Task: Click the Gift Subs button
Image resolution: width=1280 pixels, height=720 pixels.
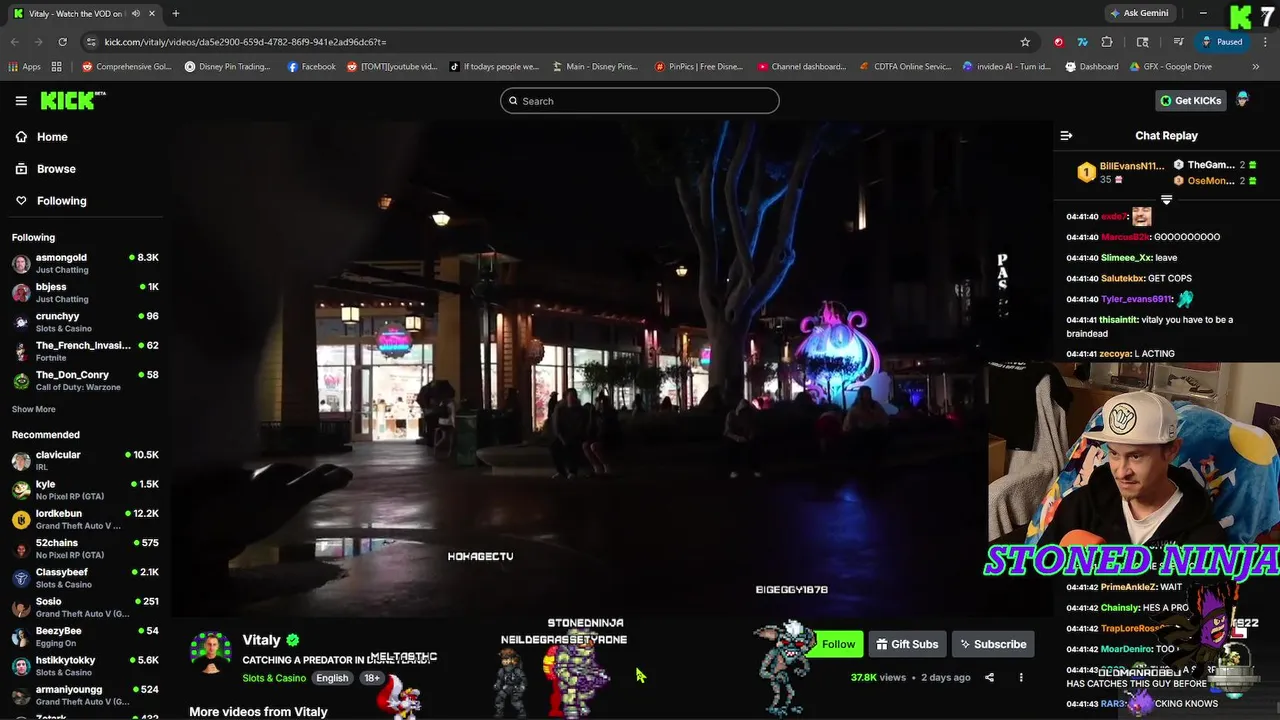Action: (907, 644)
